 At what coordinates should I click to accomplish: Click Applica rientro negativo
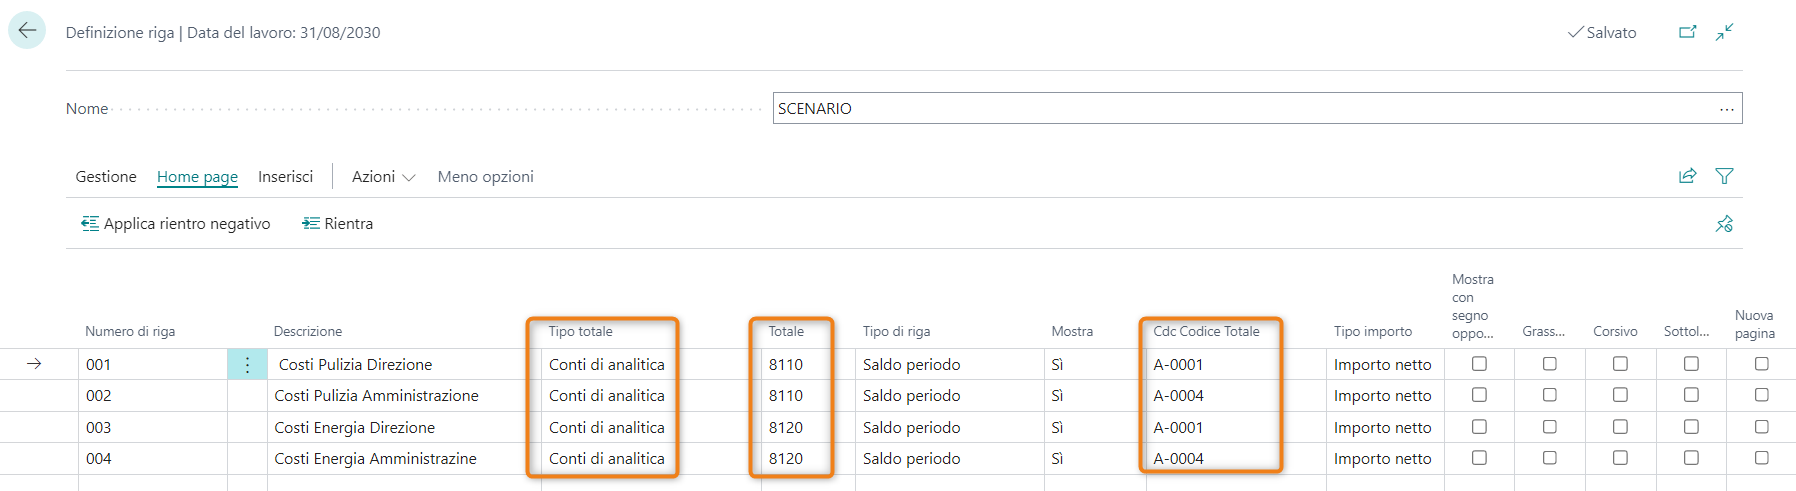[x=176, y=224]
